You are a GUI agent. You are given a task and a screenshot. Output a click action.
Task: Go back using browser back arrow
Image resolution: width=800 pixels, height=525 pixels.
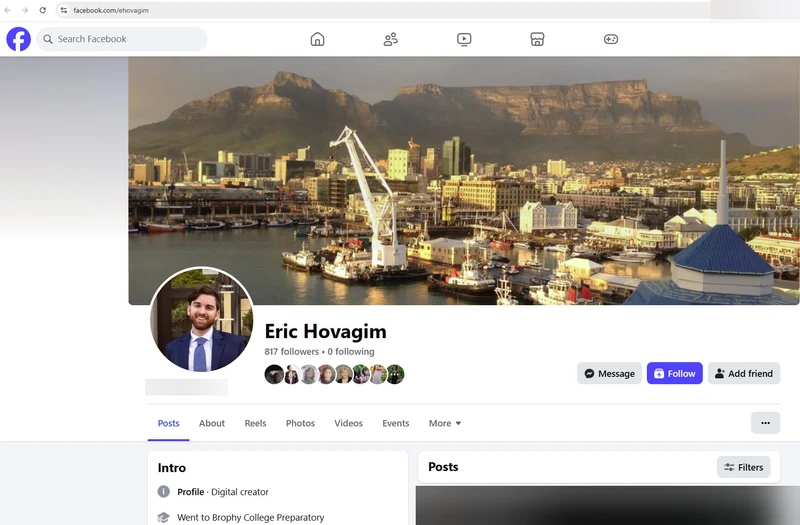tap(8, 10)
